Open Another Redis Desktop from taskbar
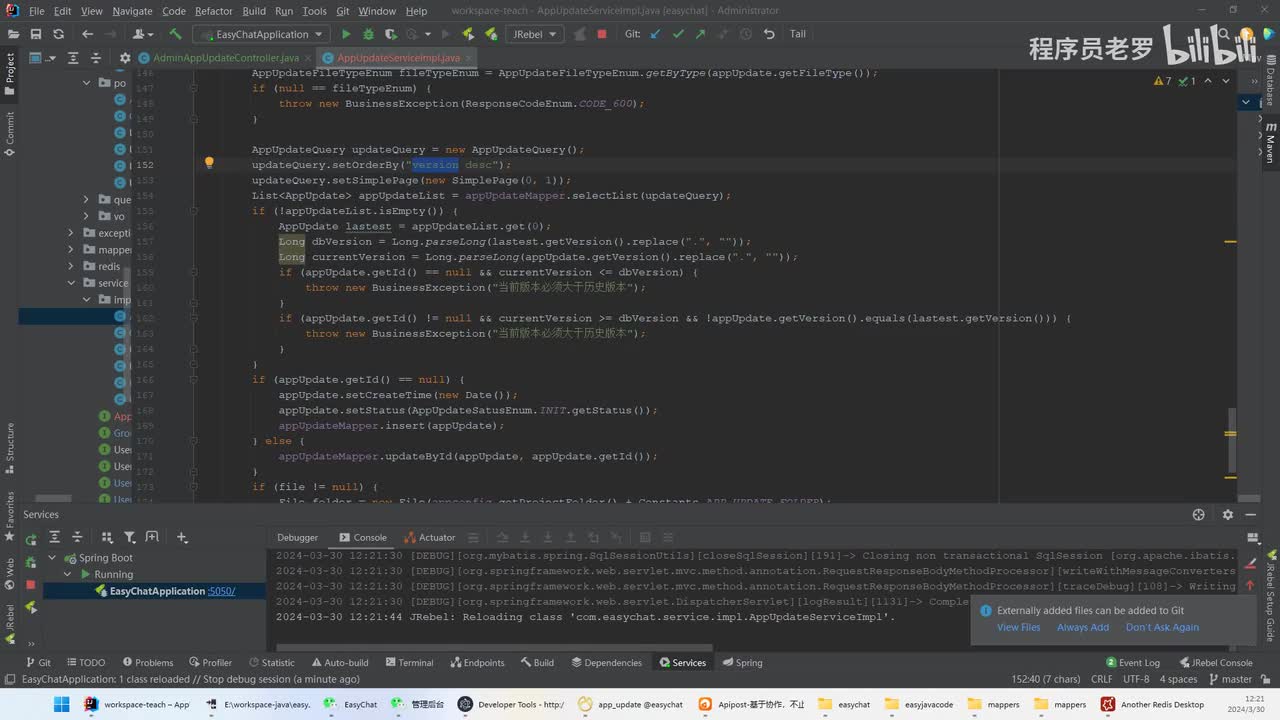This screenshot has width=1280, height=720. (x=1153, y=704)
